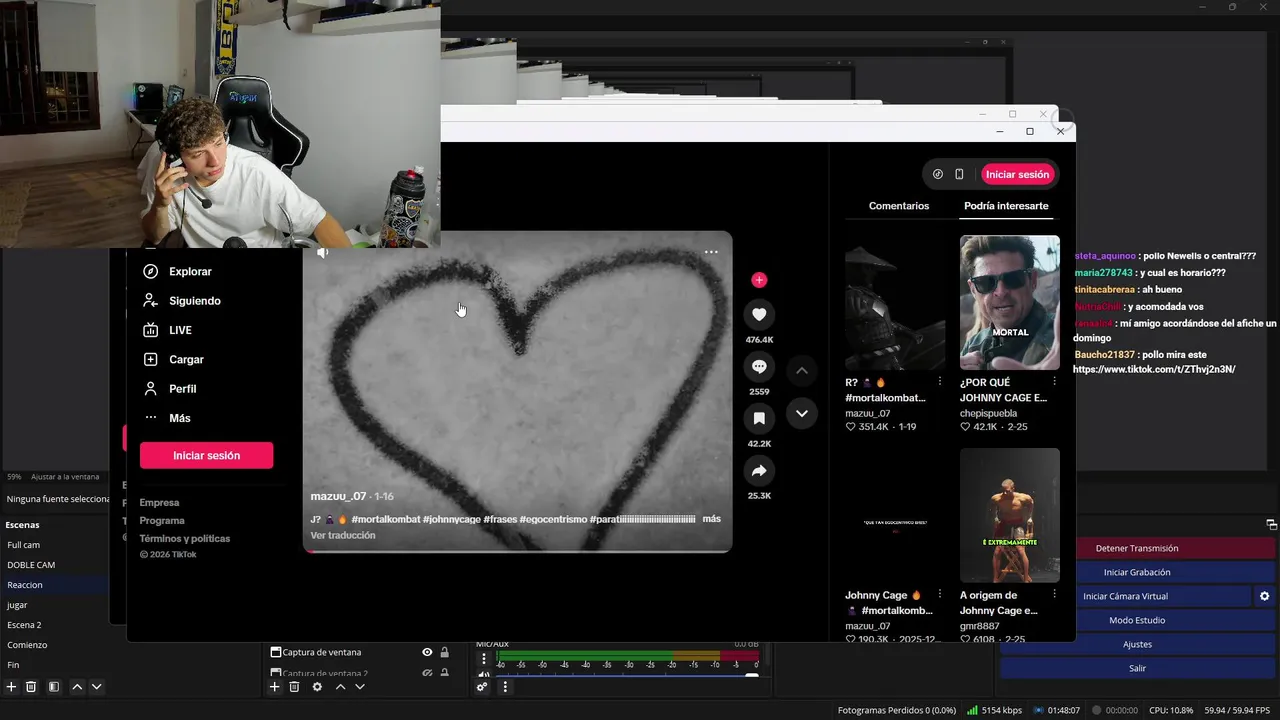Screen dimensions: 1280x720
Task: Adjust the Mic/Aux volume slider
Action: click(628, 675)
